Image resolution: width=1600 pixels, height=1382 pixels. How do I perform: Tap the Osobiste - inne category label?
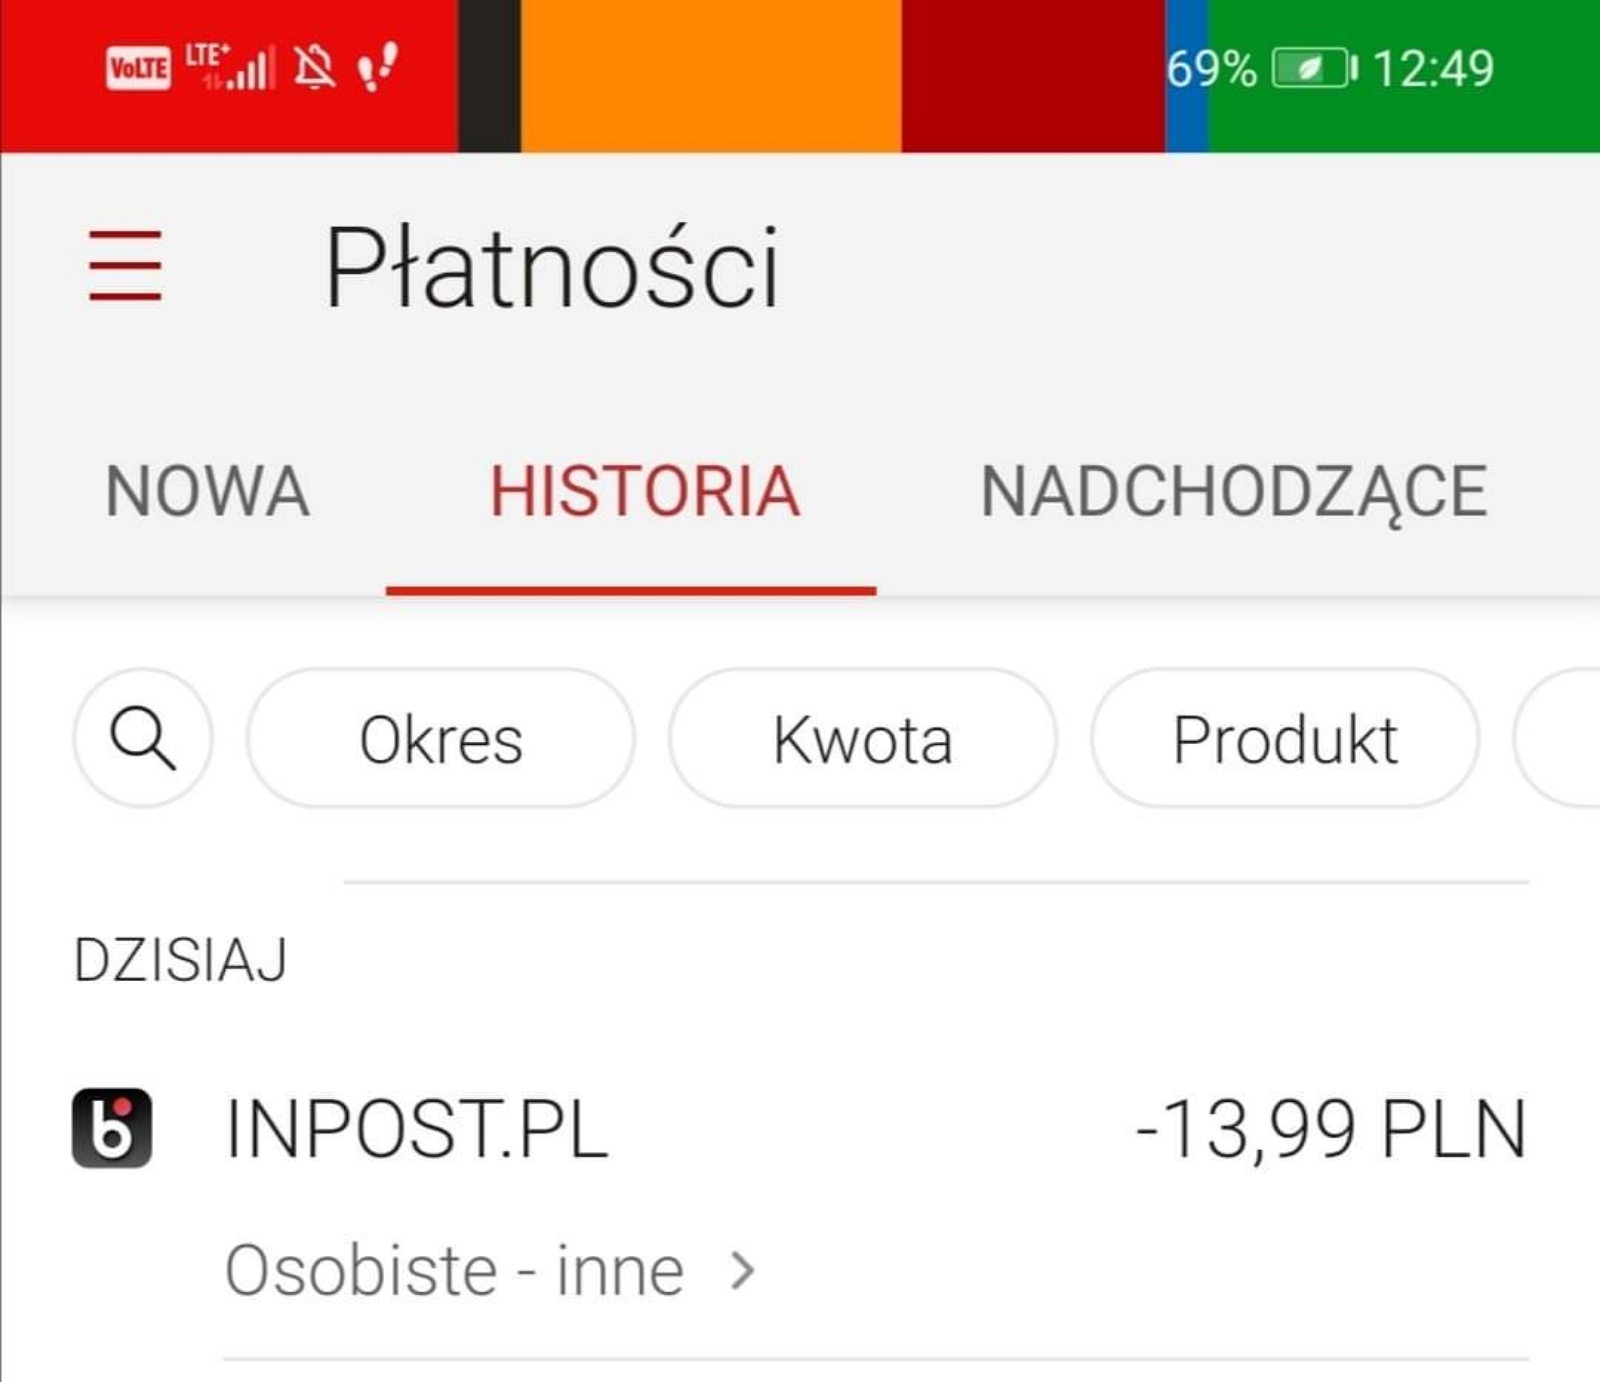[x=455, y=1271]
